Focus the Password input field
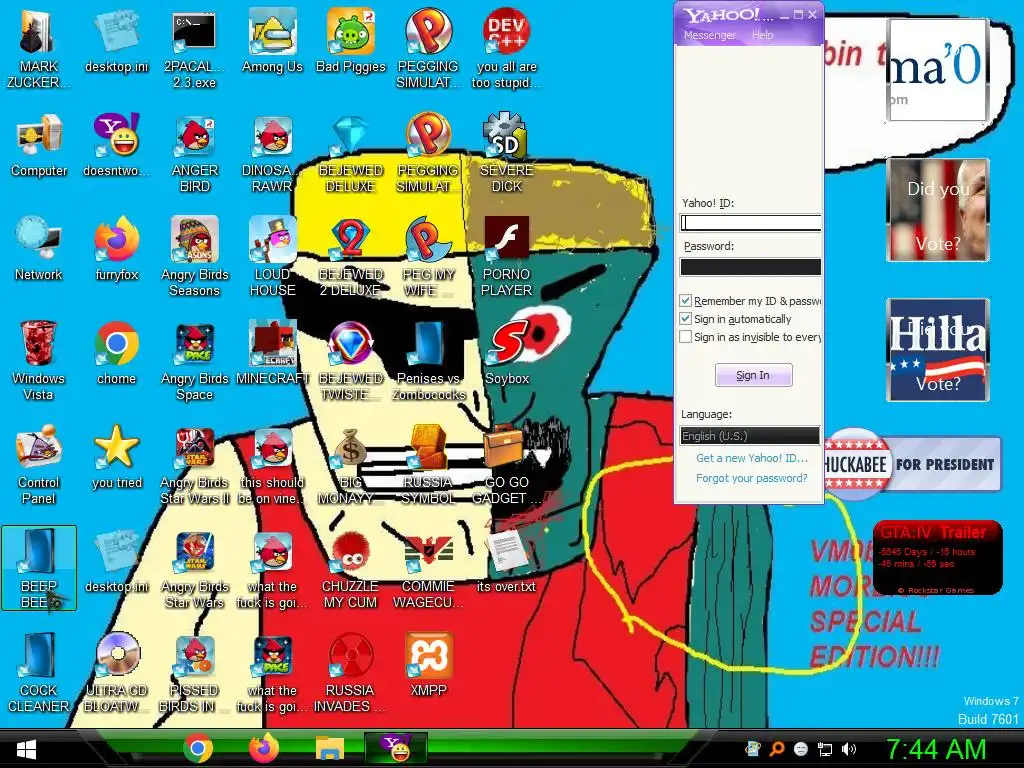Image resolution: width=1024 pixels, height=768 pixels. [x=750, y=266]
